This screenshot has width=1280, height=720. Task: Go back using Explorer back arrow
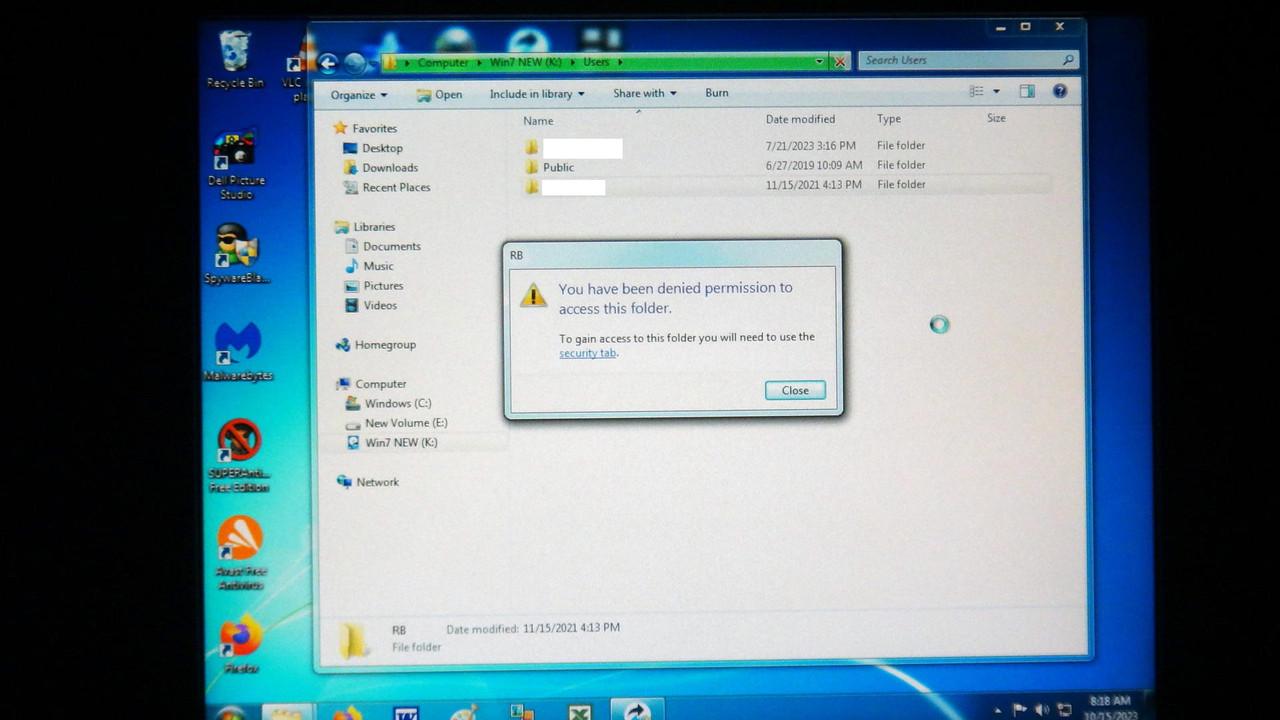[328, 64]
